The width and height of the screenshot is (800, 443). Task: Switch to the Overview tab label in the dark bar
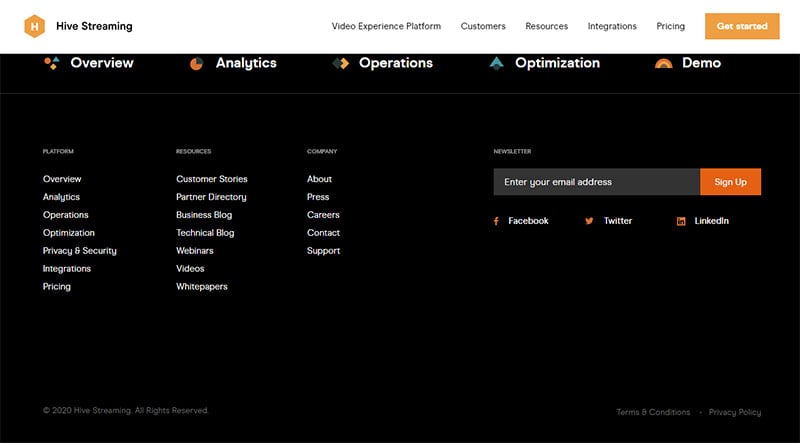(x=102, y=63)
